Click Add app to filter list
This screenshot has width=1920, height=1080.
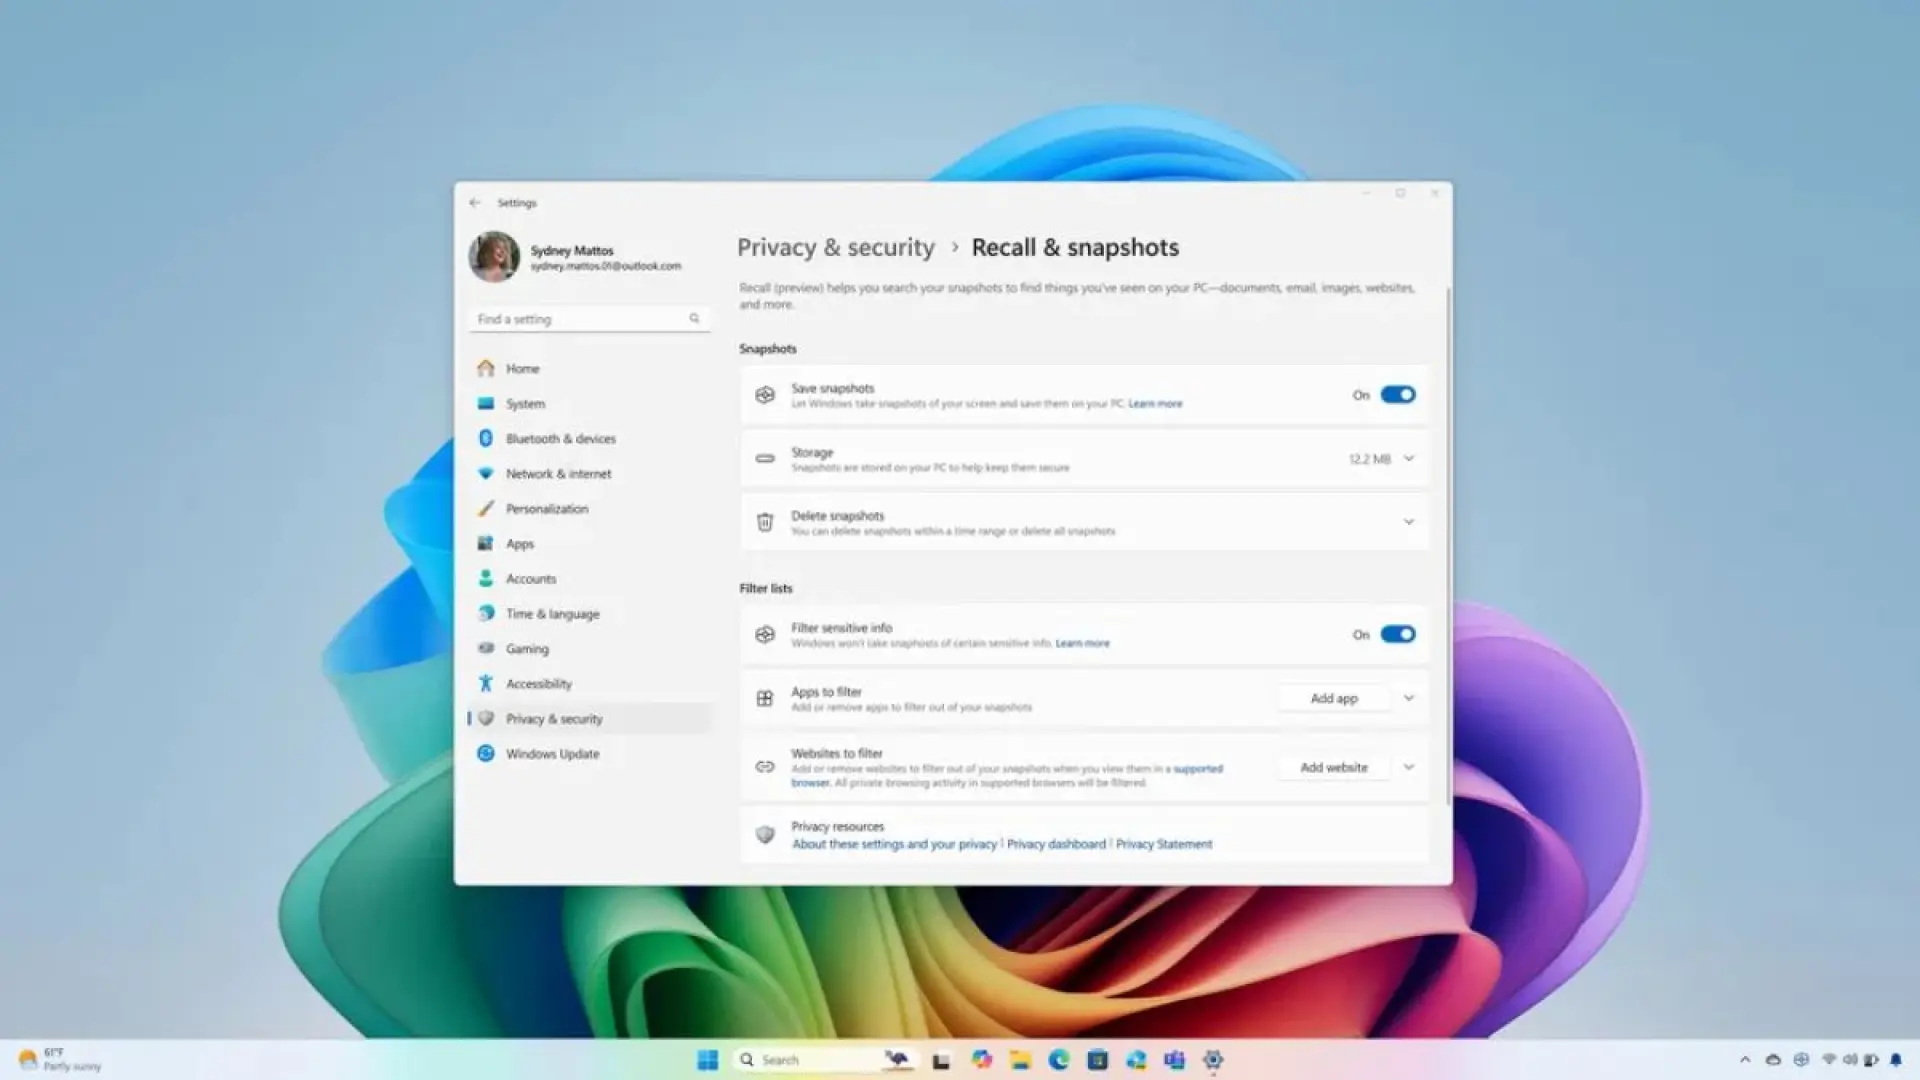pyautogui.click(x=1333, y=698)
